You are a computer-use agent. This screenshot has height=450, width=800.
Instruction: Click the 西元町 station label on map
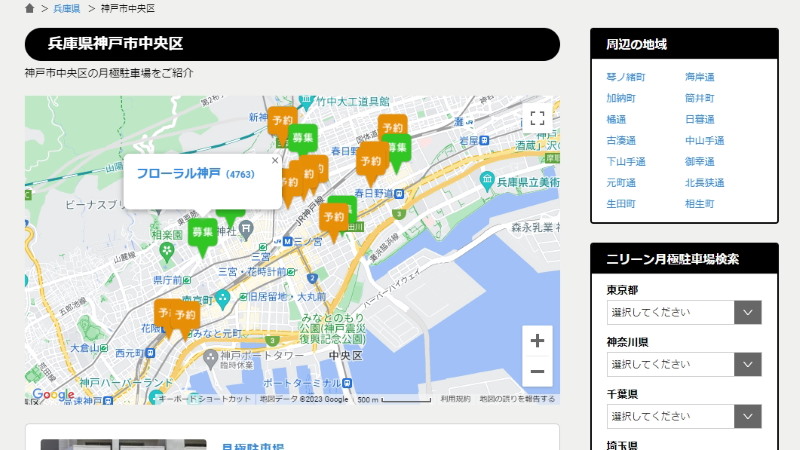point(130,353)
